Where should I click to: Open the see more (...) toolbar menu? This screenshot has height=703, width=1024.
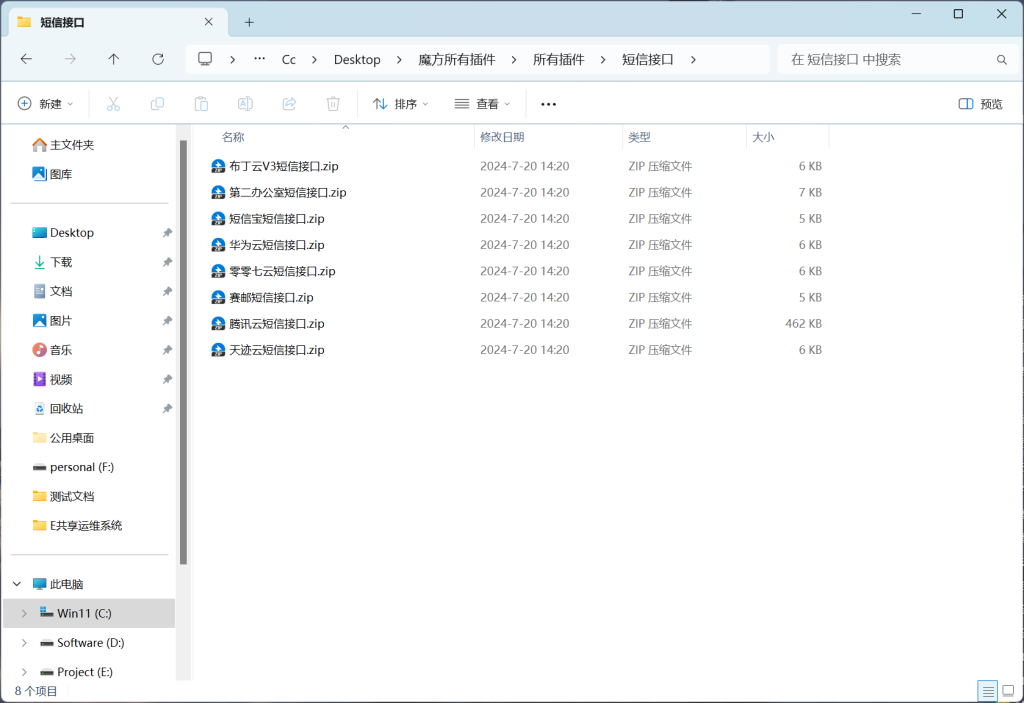(547, 103)
